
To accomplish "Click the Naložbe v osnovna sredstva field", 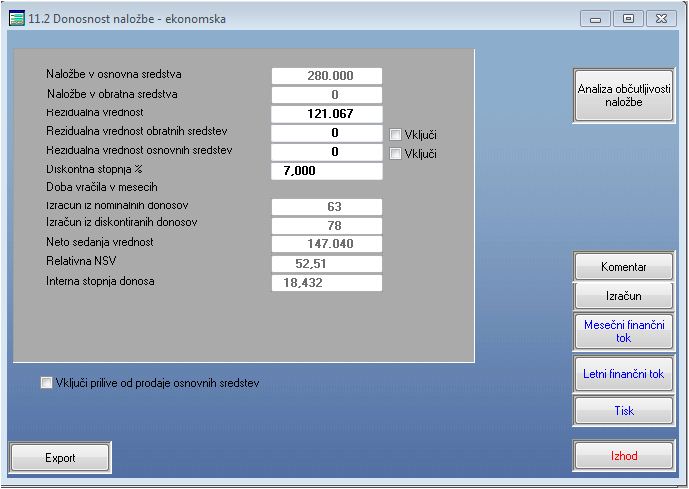I will click(326, 76).
